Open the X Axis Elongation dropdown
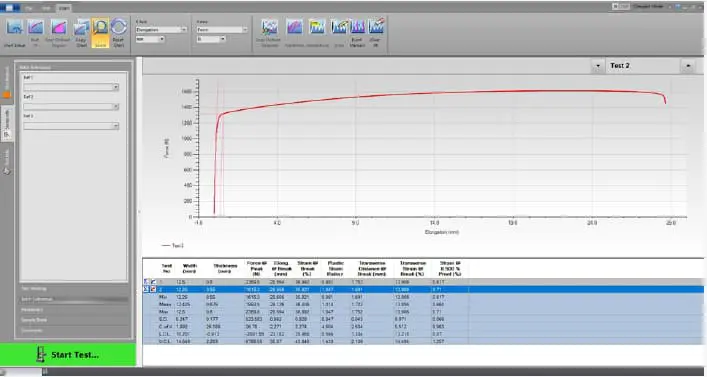 tap(161, 30)
